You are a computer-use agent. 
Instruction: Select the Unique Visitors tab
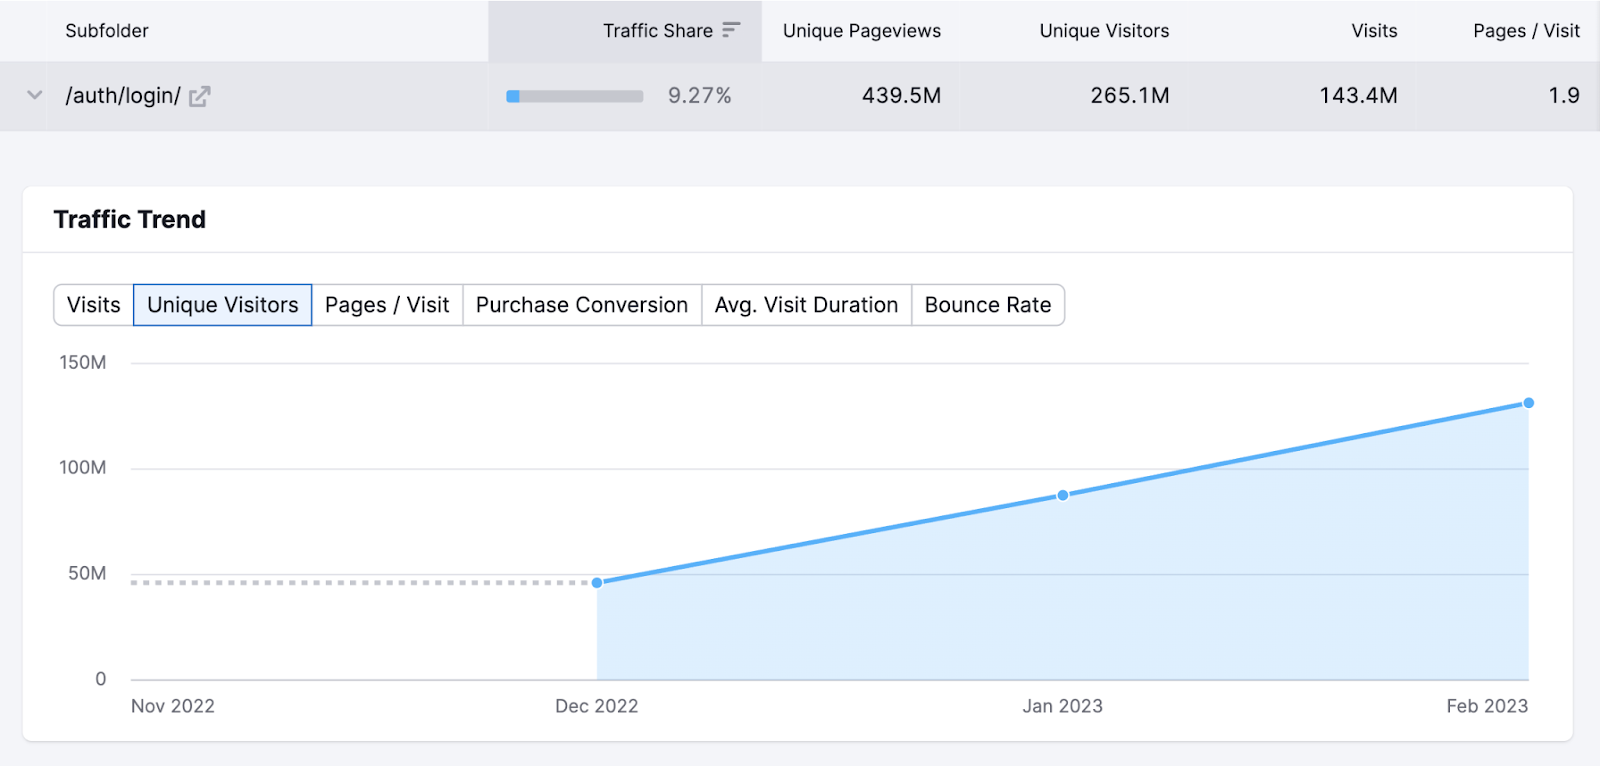tap(222, 305)
